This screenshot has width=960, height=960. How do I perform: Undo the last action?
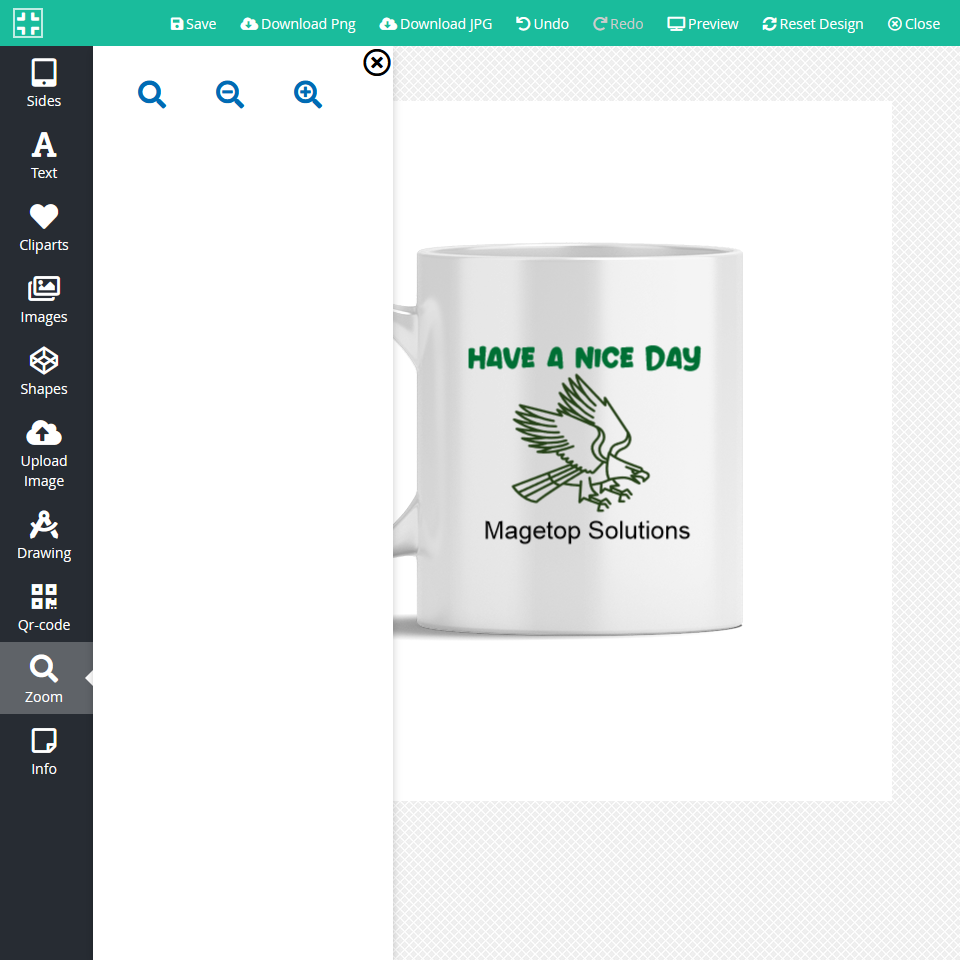click(542, 24)
